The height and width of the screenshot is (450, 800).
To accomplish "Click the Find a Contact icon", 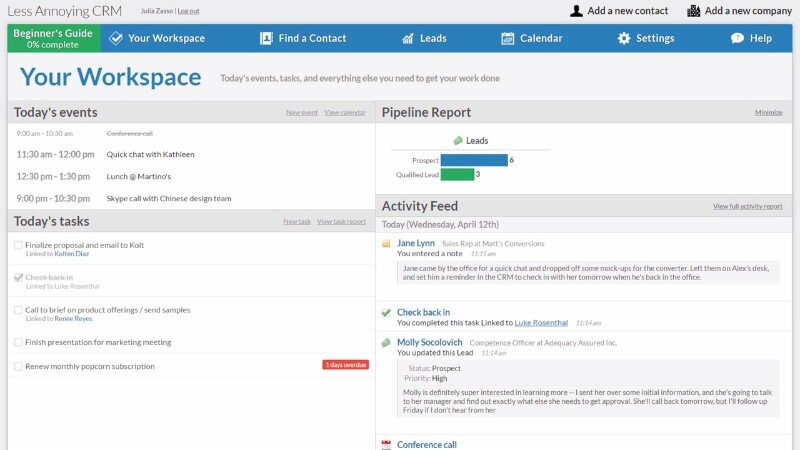I will pos(265,39).
